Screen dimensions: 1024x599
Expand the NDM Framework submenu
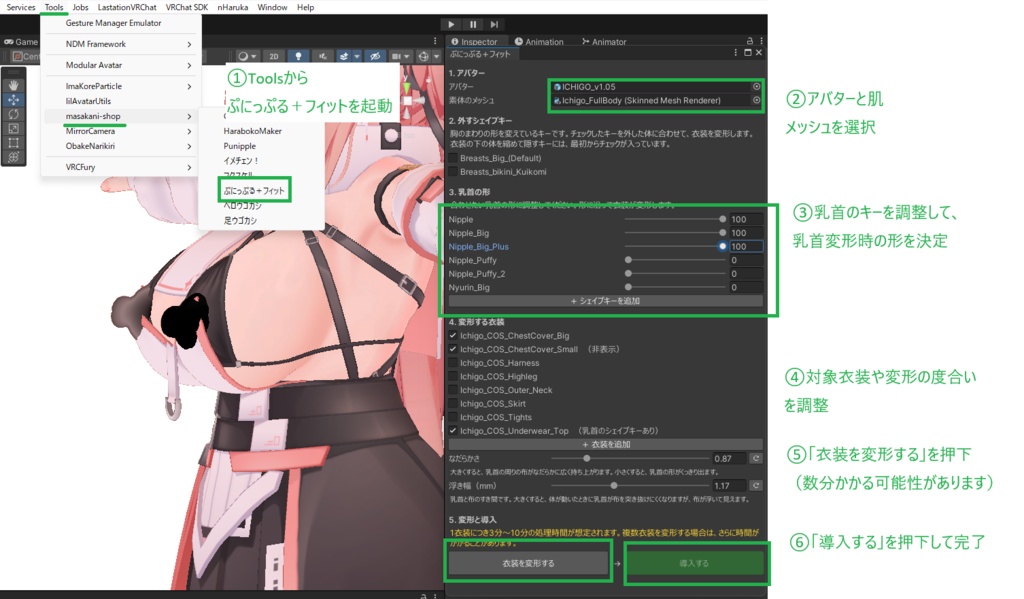click(x=120, y=44)
